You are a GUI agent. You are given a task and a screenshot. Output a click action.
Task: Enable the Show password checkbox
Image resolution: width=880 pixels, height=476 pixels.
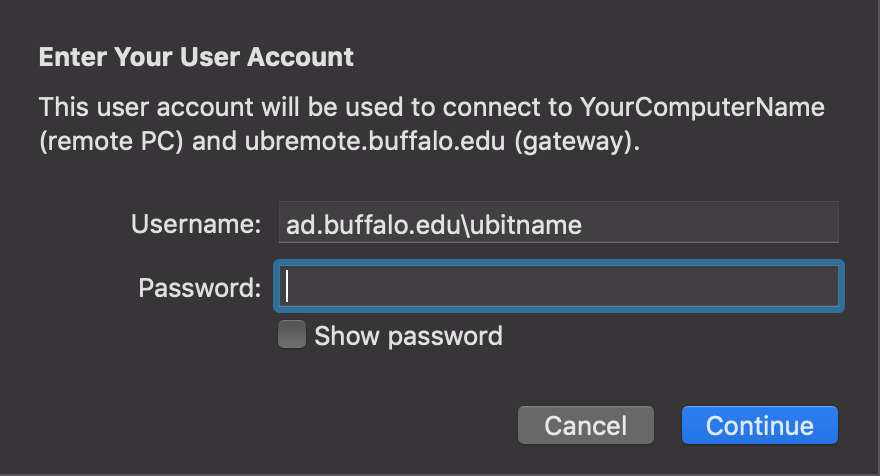292,335
